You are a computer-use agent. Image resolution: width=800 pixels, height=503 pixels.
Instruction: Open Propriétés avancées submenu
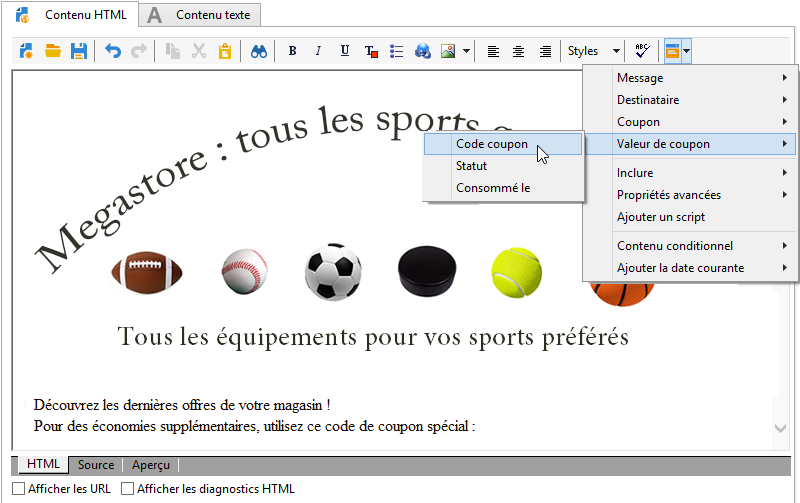pos(691,195)
